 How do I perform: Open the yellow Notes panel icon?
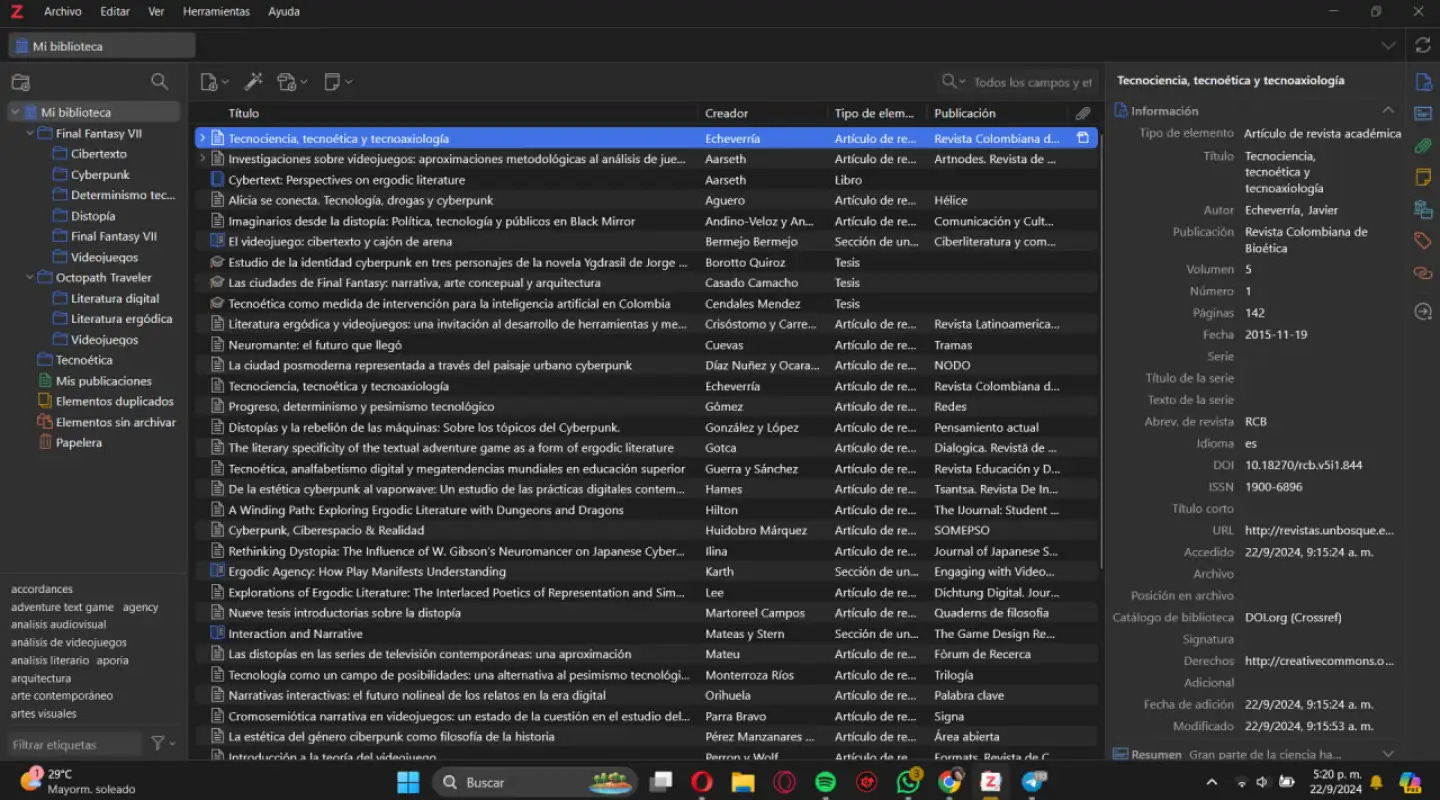pyautogui.click(x=1423, y=177)
